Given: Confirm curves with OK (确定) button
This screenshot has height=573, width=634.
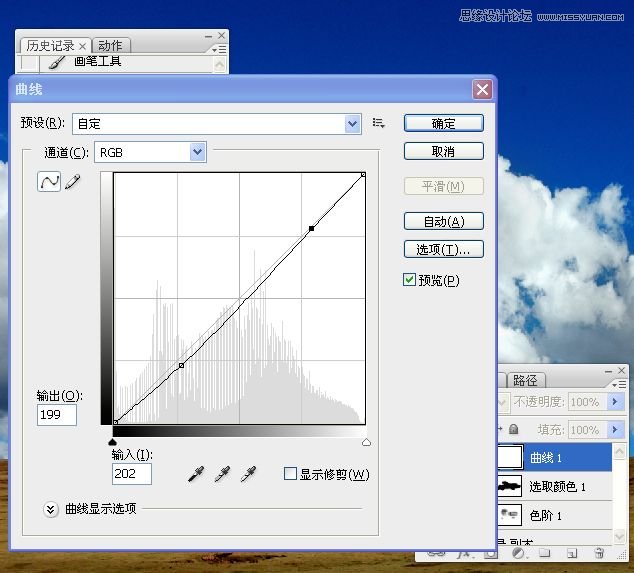Looking at the screenshot, I should pyautogui.click(x=444, y=123).
